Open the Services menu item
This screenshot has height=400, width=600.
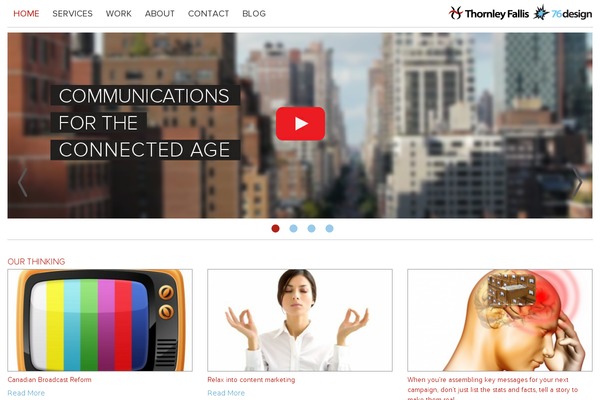tap(72, 13)
